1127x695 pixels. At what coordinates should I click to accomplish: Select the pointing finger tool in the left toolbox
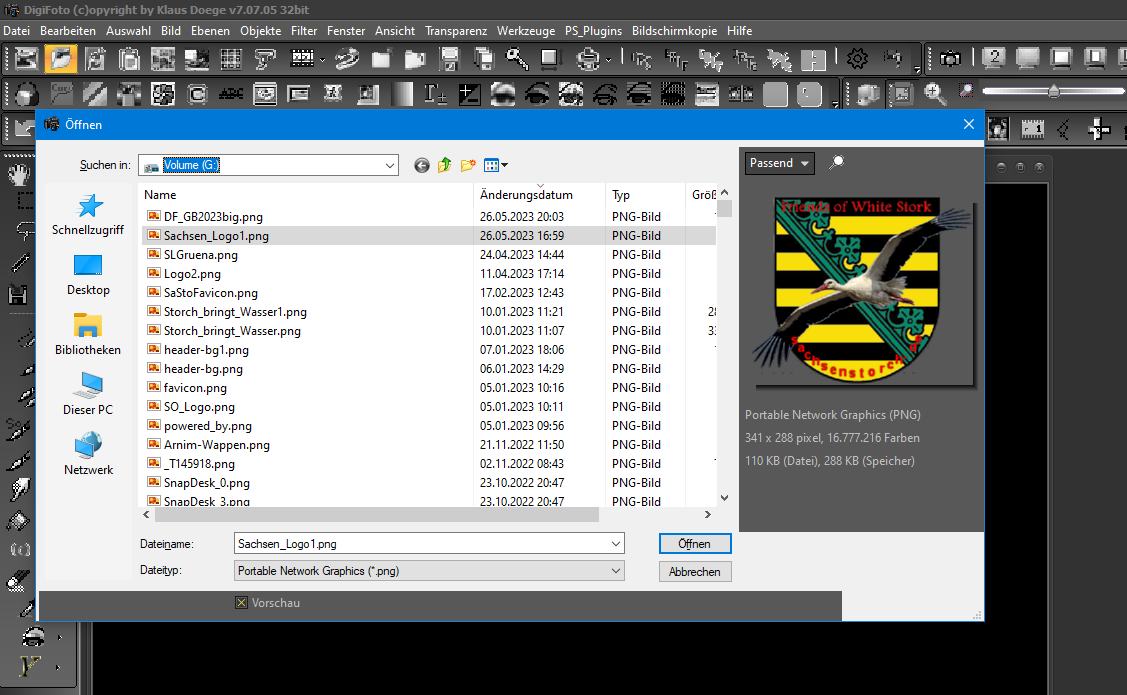(x=19, y=489)
